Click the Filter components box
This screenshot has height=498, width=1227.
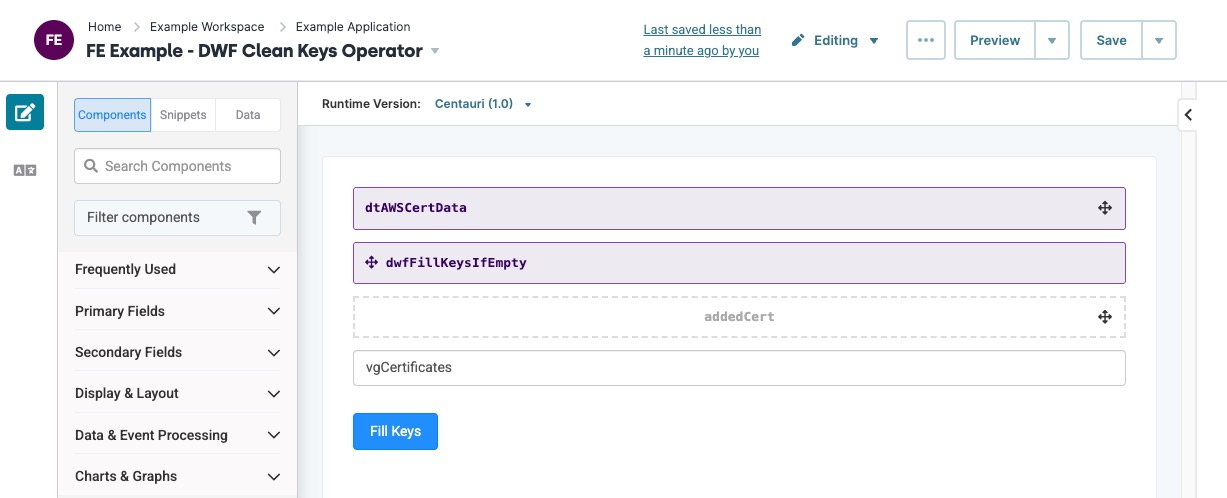pyautogui.click(x=177, y=217)
